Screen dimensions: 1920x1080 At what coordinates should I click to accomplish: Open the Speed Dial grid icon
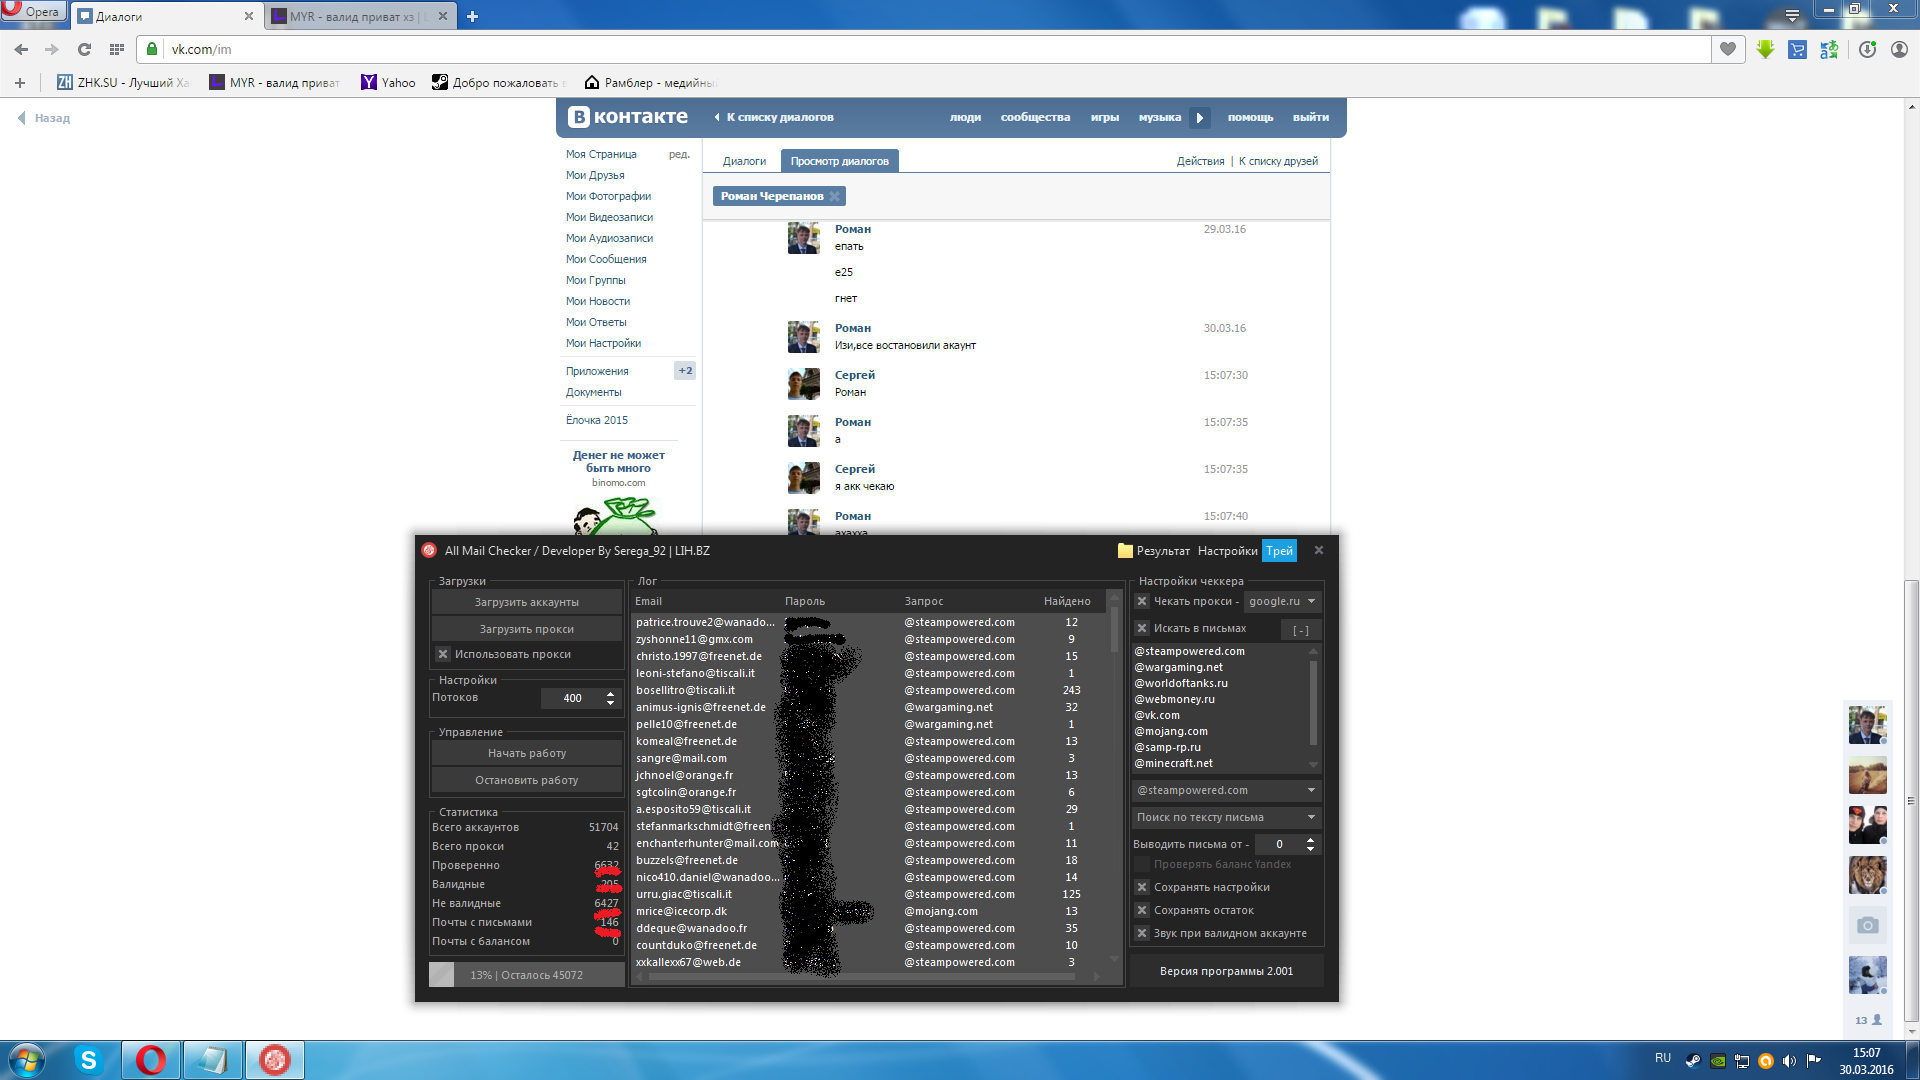click(x=117, y=49)
